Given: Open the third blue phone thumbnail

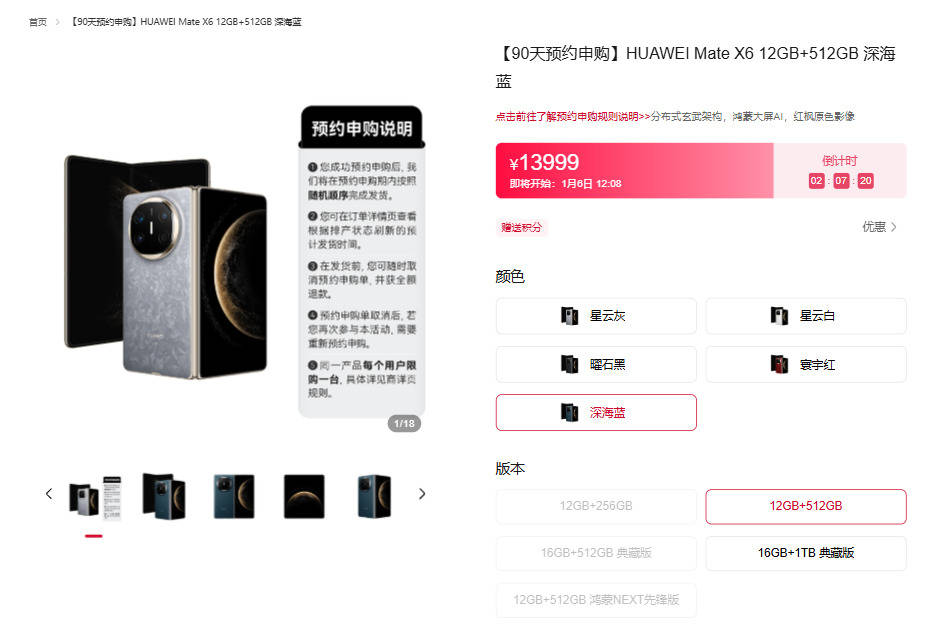Looking at the screenshot, I should click(x=234, y=496).
